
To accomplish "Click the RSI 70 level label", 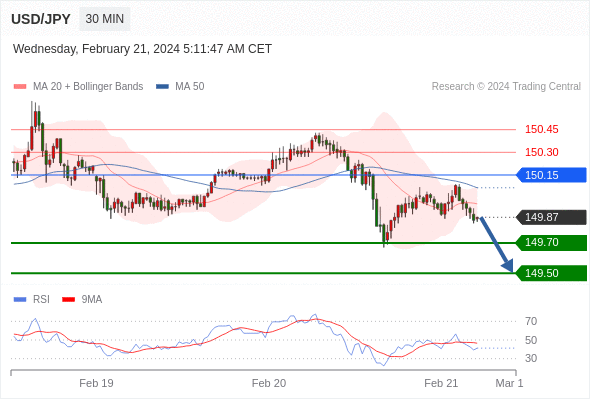I will (531, 321).
